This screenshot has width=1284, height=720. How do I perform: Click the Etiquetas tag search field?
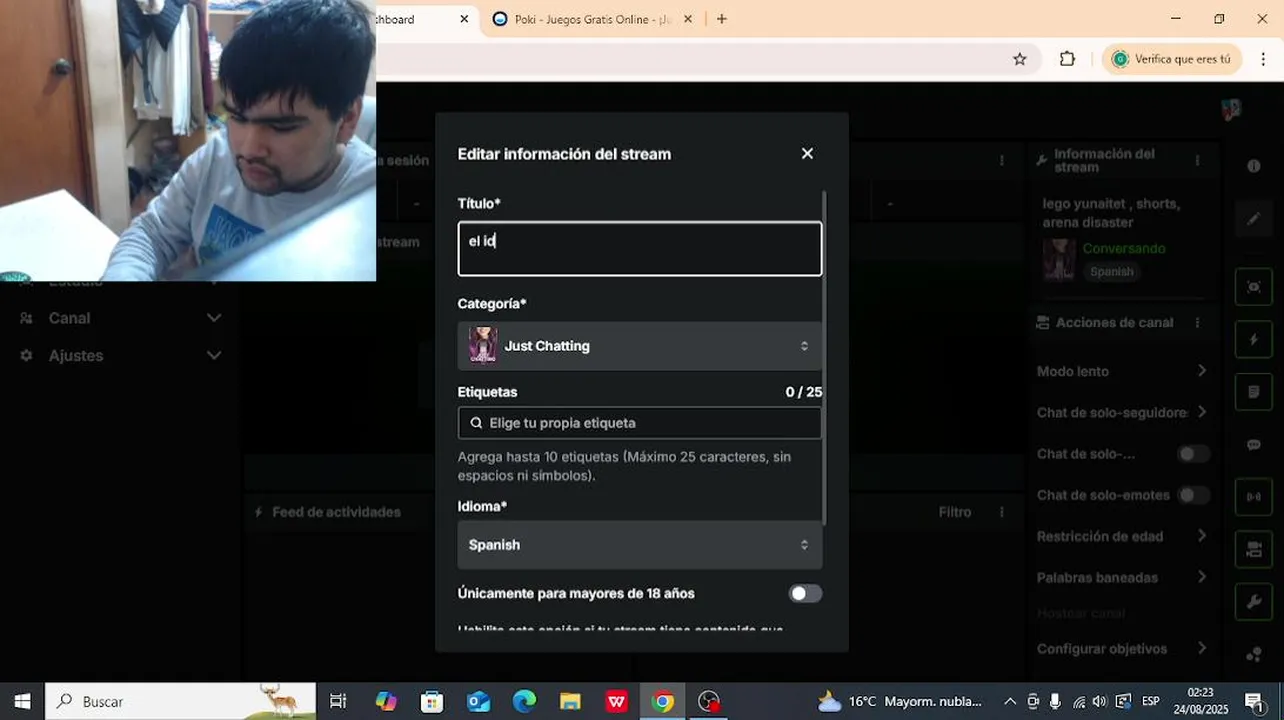click(640, 423)
